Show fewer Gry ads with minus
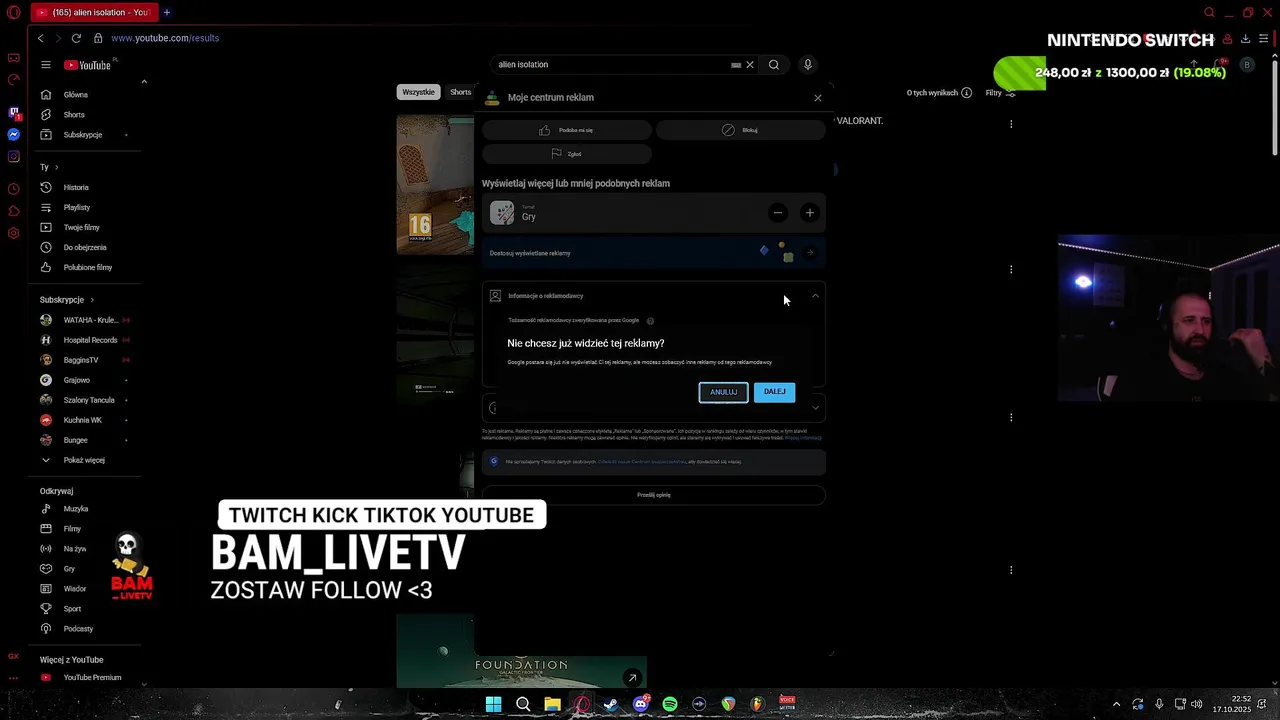Image resolution: width=1280 pixels, height=720 pixels. (778, 212)
